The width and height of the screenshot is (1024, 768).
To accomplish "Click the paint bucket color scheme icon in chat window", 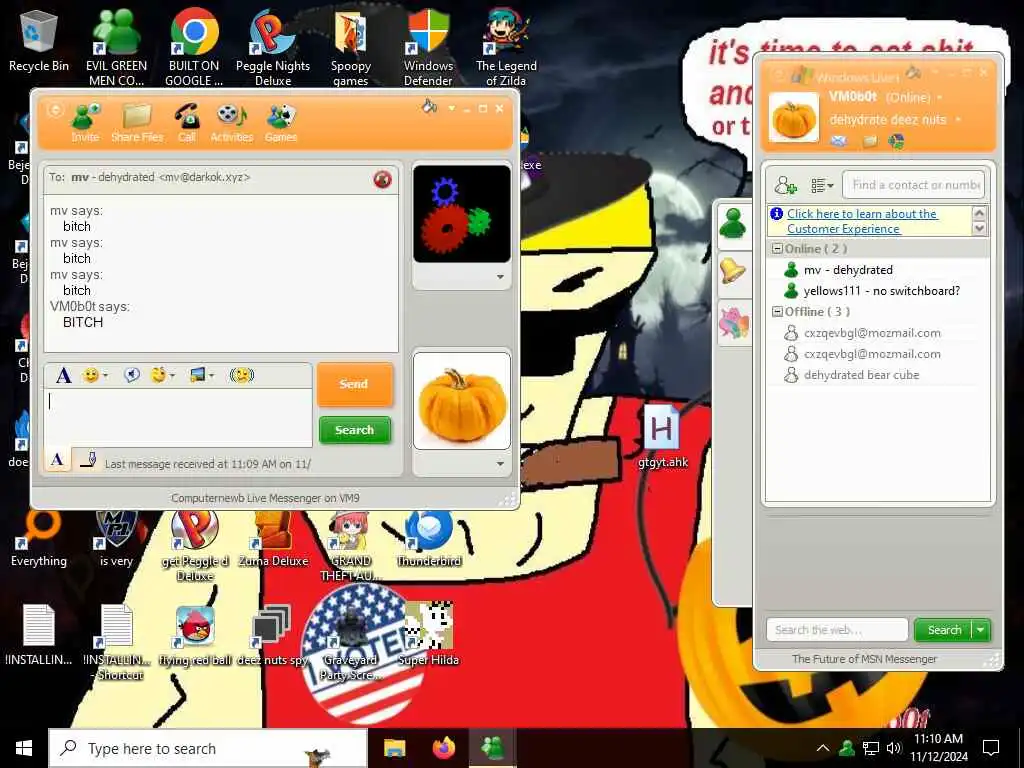I will (430, 106).
